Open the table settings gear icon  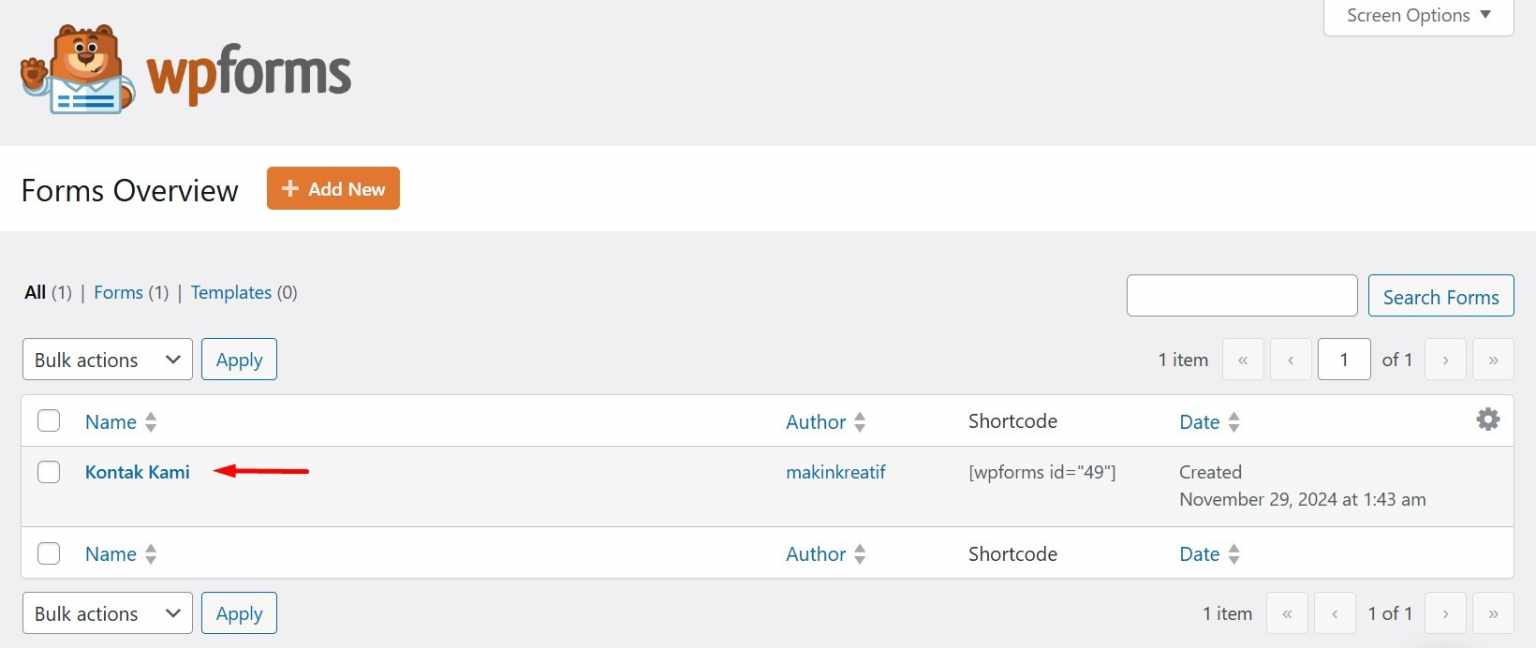point(1488,420)
